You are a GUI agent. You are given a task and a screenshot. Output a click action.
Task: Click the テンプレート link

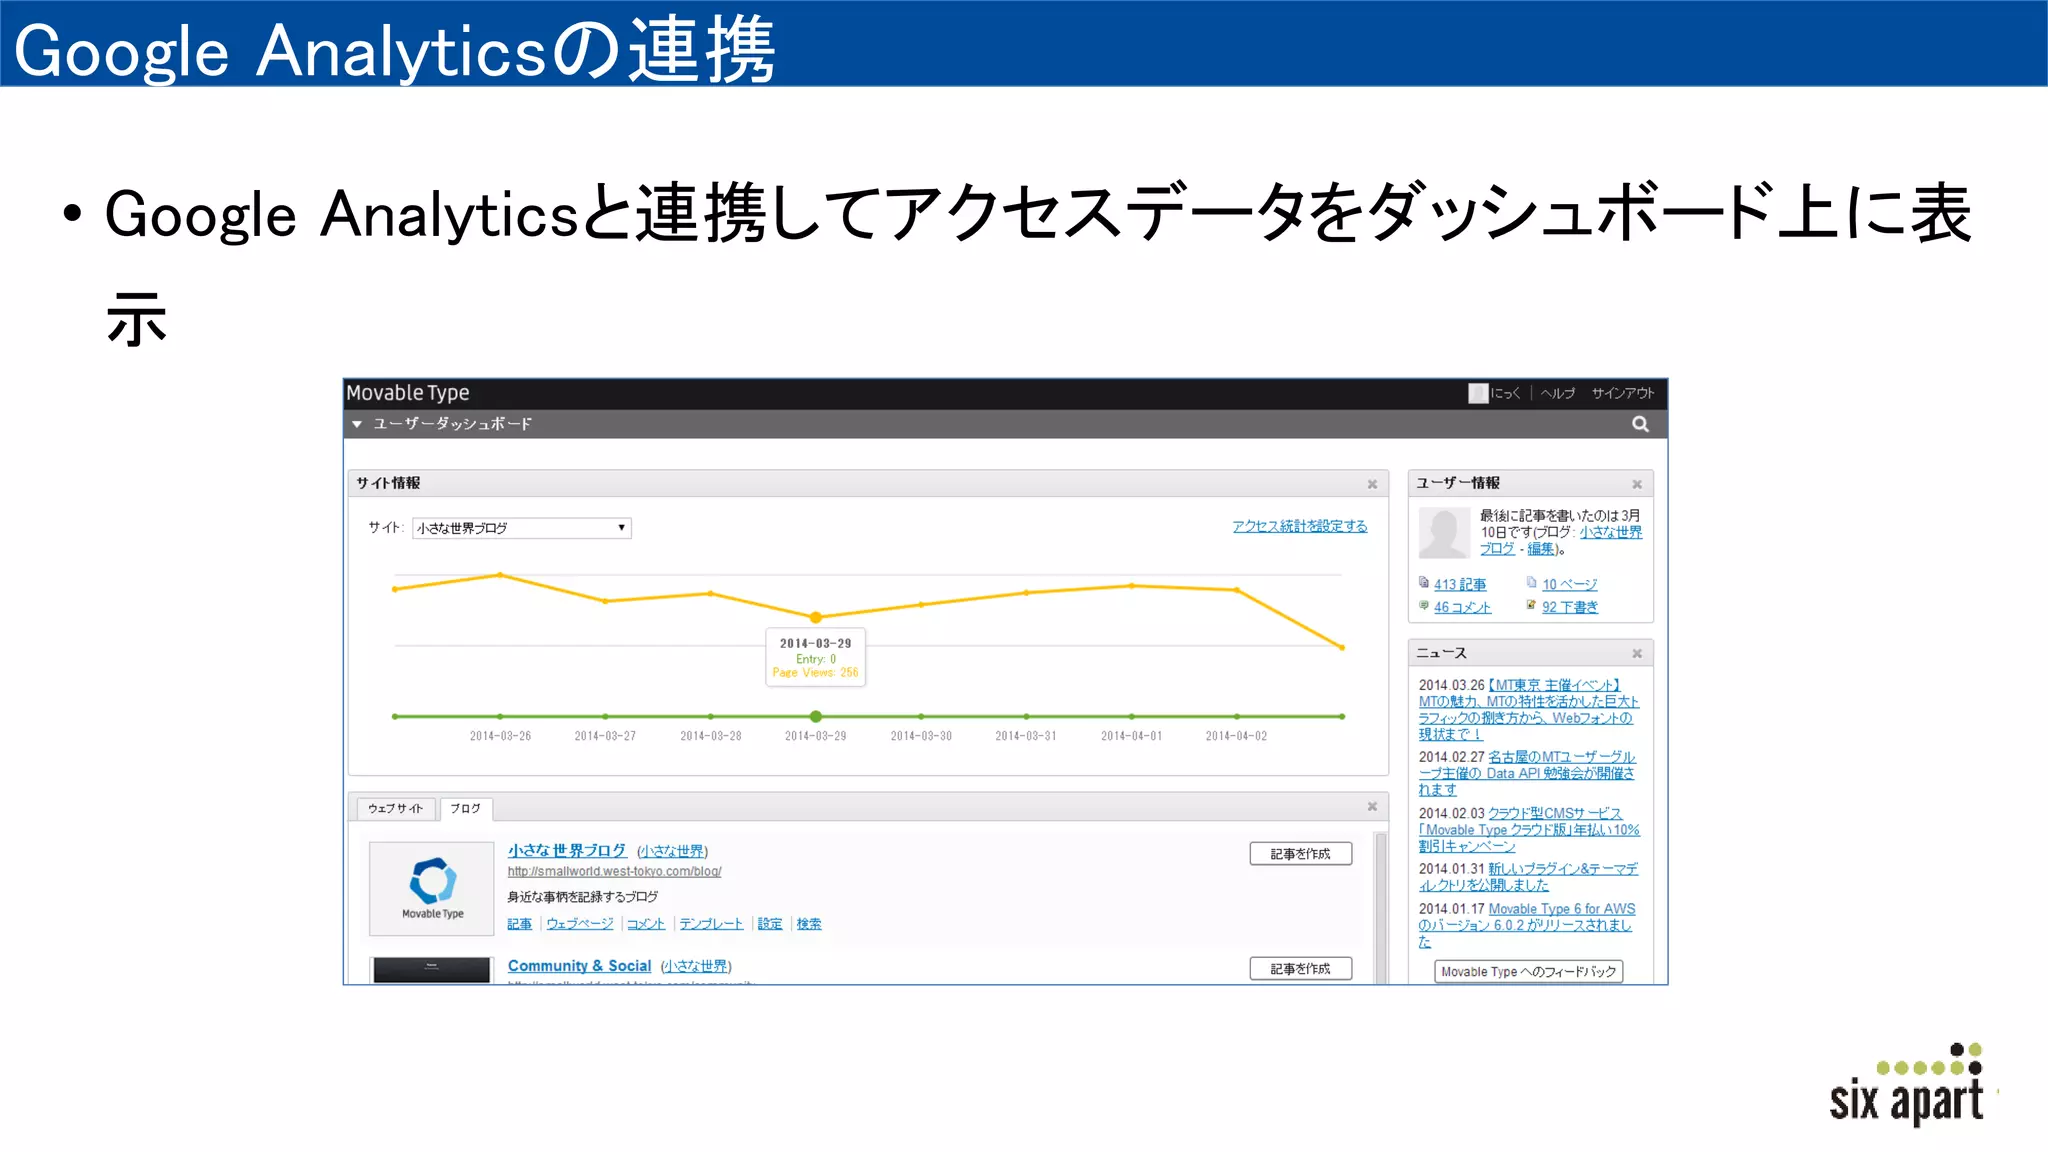coord(712,924)
